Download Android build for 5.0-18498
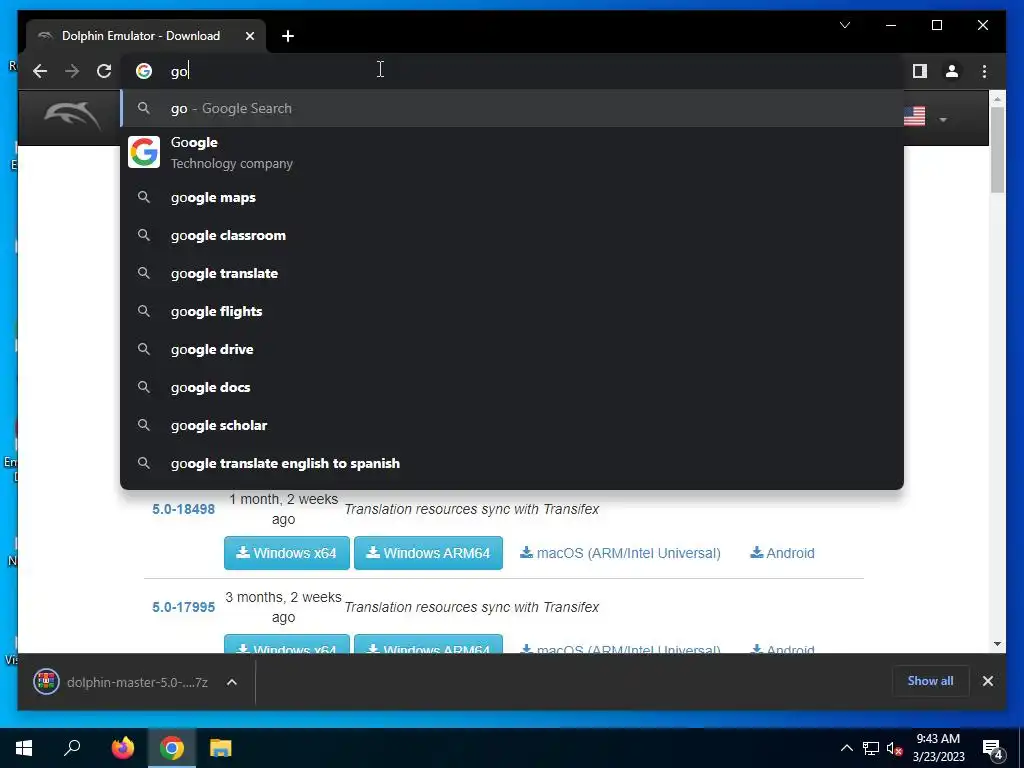Screen dimensions: 1024x768 782,553
